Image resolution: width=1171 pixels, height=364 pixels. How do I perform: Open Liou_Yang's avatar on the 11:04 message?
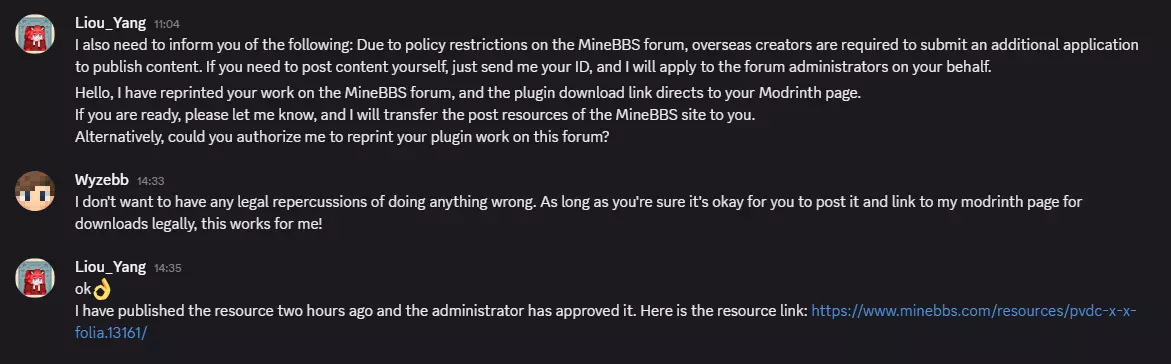click(x=35, y=34)
